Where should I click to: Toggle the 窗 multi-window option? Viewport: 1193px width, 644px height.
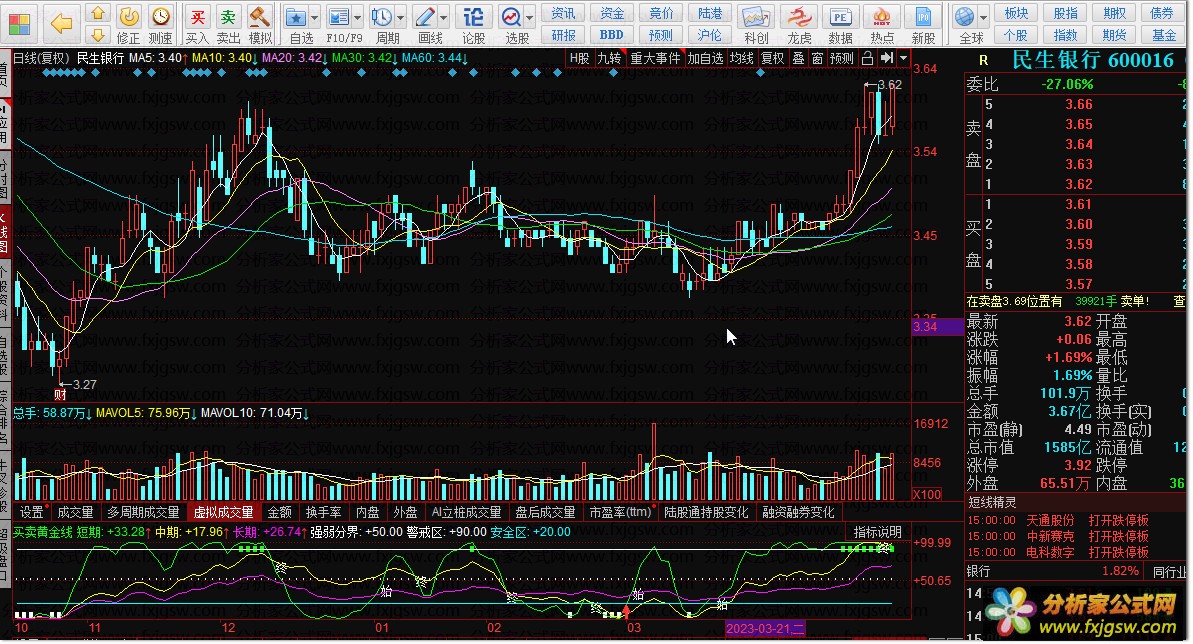(817, 58)
